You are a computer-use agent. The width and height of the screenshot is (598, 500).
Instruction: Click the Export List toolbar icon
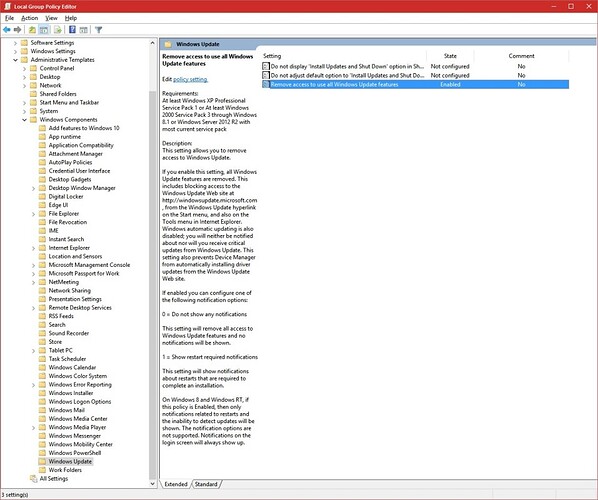pos(58,30)
